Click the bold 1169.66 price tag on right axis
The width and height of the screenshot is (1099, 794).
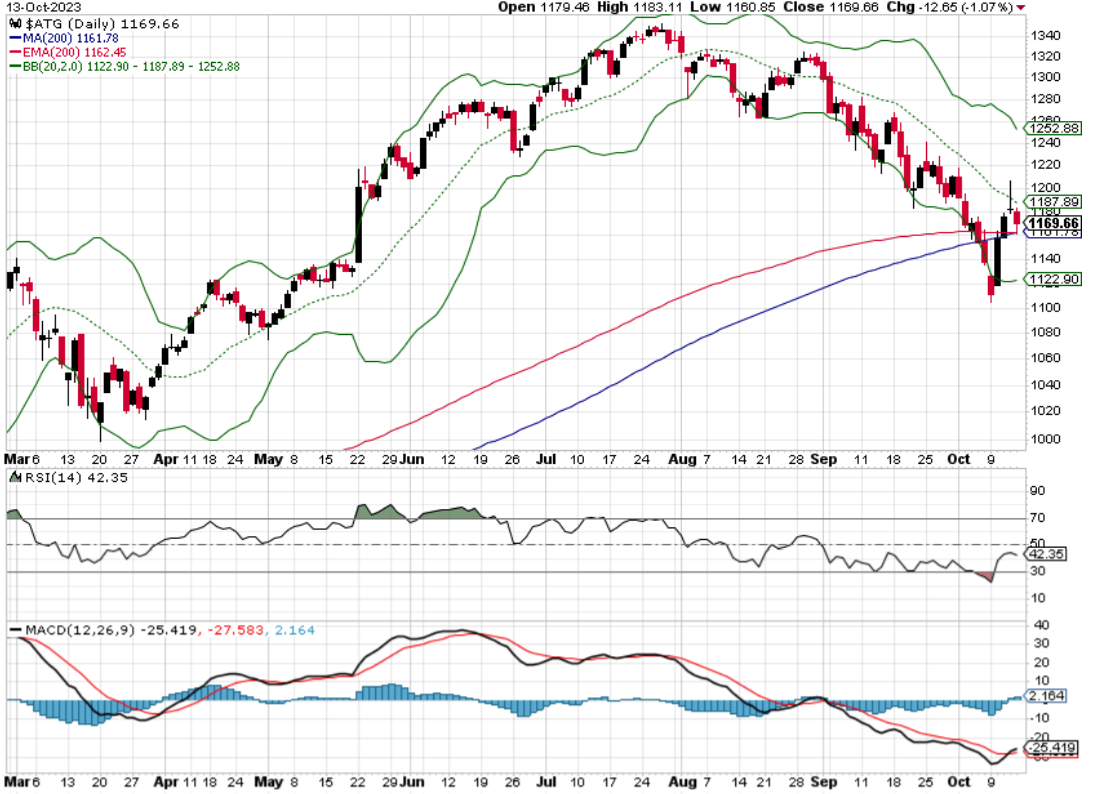pyautogui.click(x=1053, y=223)
